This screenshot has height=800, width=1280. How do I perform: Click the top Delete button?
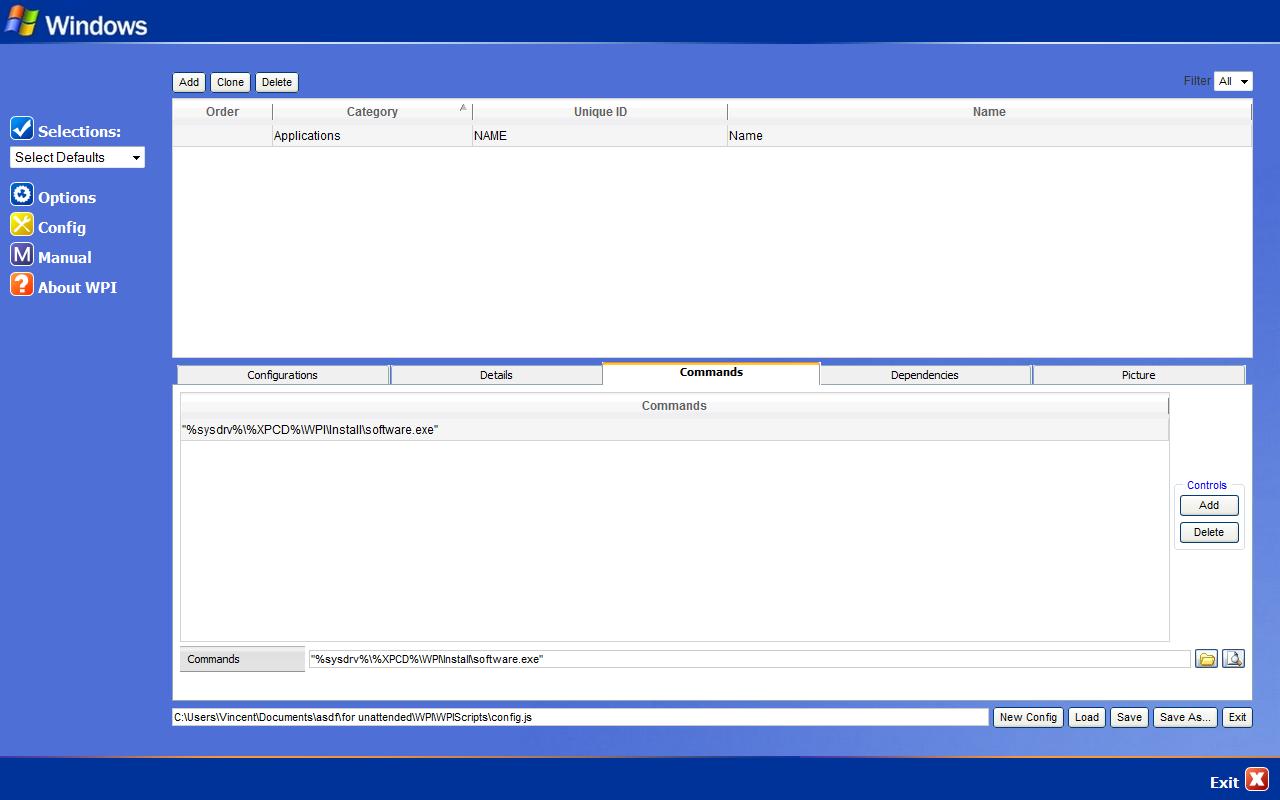277,82
